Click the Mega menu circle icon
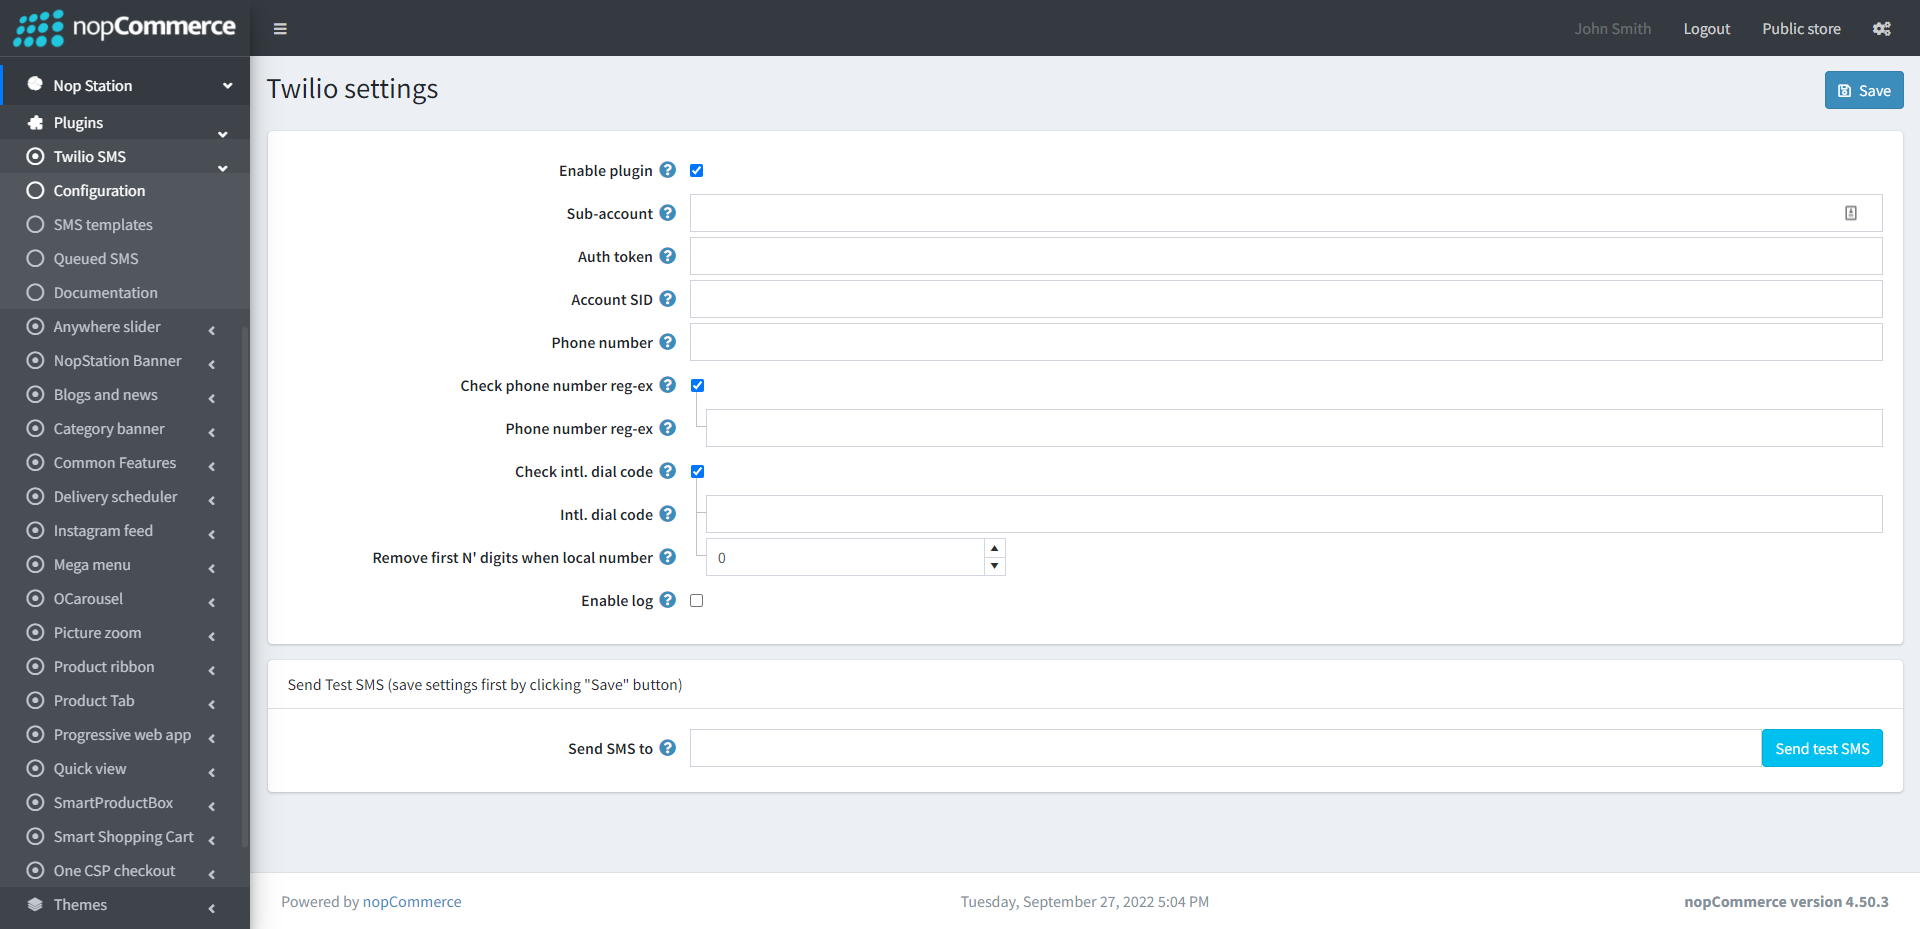 point(36,564)
